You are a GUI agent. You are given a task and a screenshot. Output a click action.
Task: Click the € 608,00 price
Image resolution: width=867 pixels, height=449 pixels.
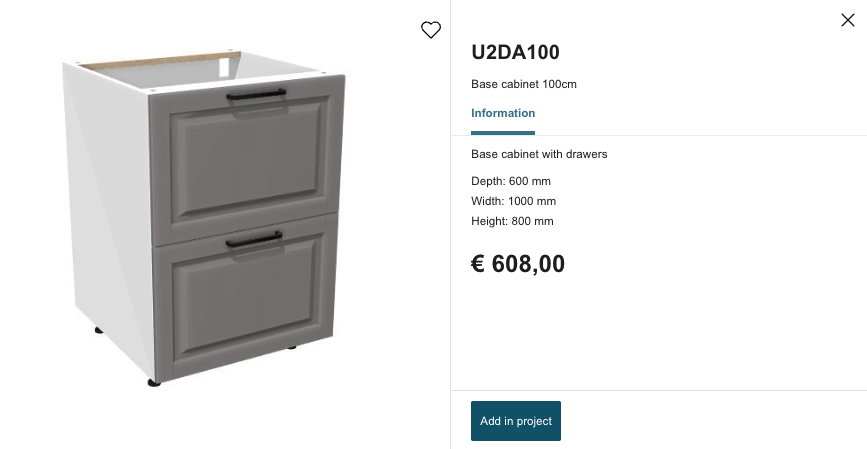point(518,264)
